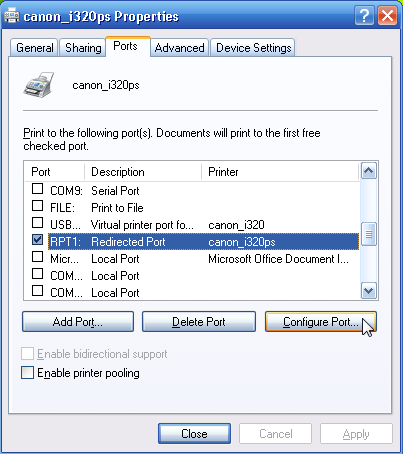The image size is (403, 454).
Task: Click the canon_i320ps name next to printer icon
Action: [x=106, y=85]
